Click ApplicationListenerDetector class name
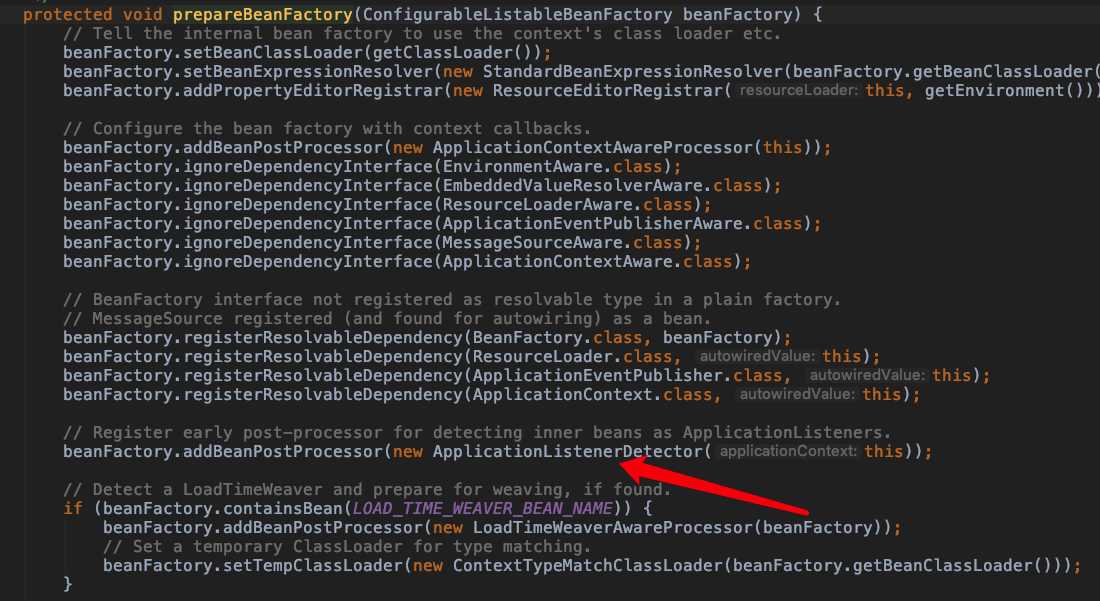The image size is (1100, 601). 567,451
